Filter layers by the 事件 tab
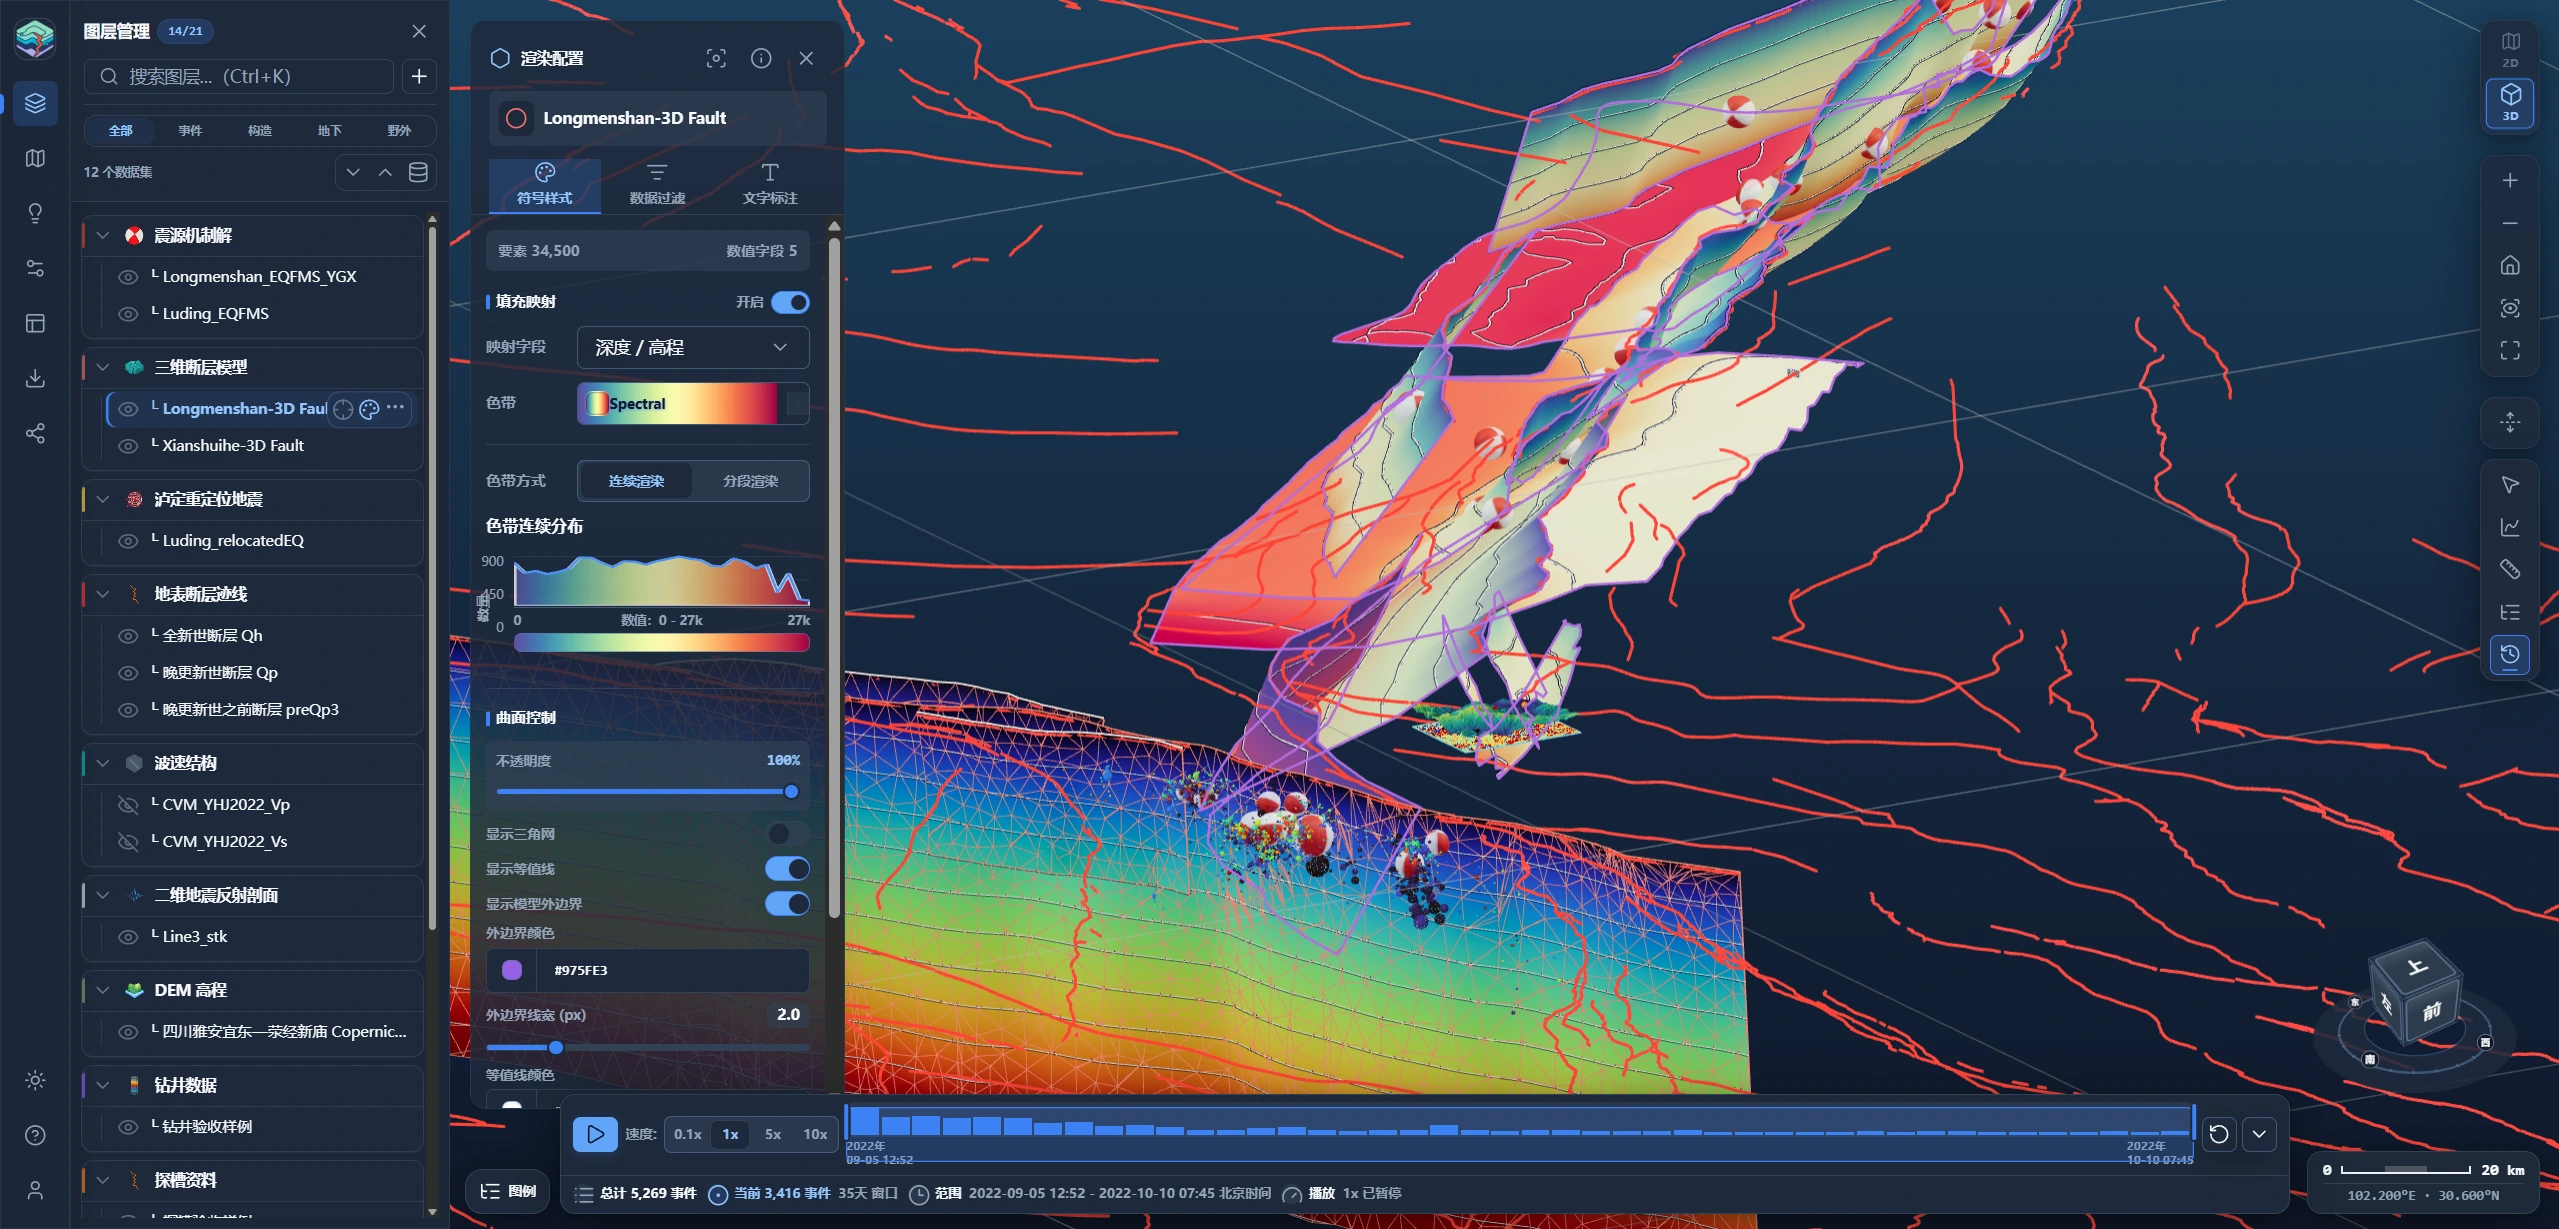Screen dimensions: 2559x1229 [x=190, y=131]
